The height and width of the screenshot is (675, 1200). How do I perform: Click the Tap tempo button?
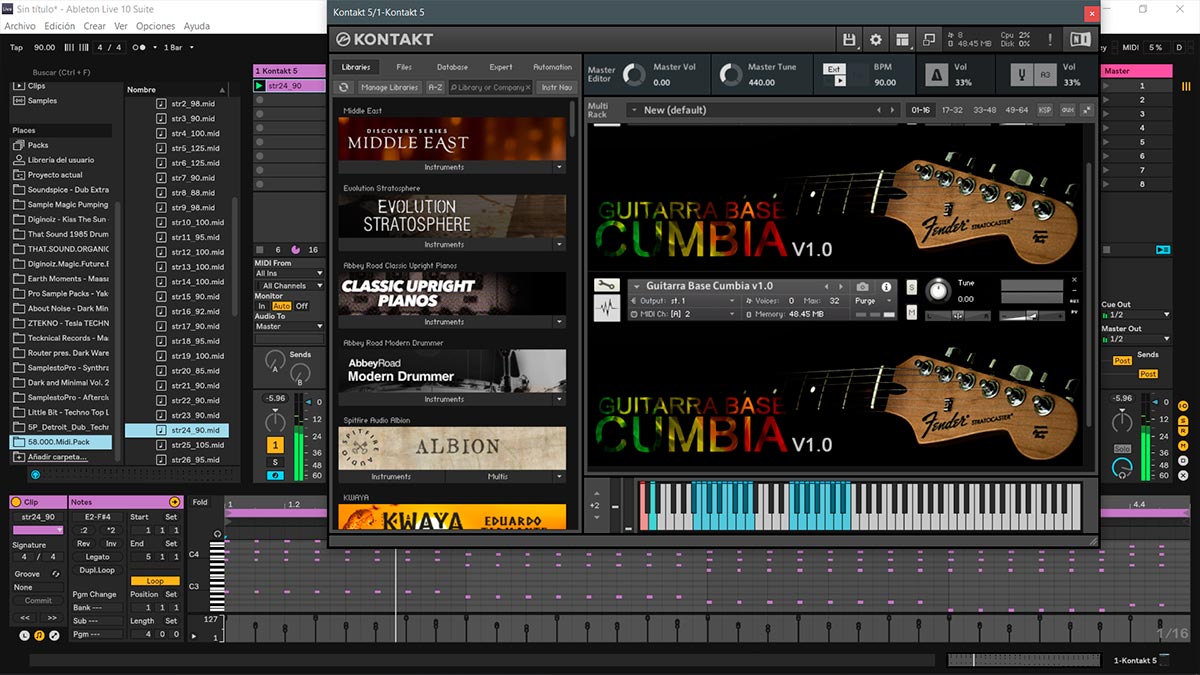tap(16, 47)
